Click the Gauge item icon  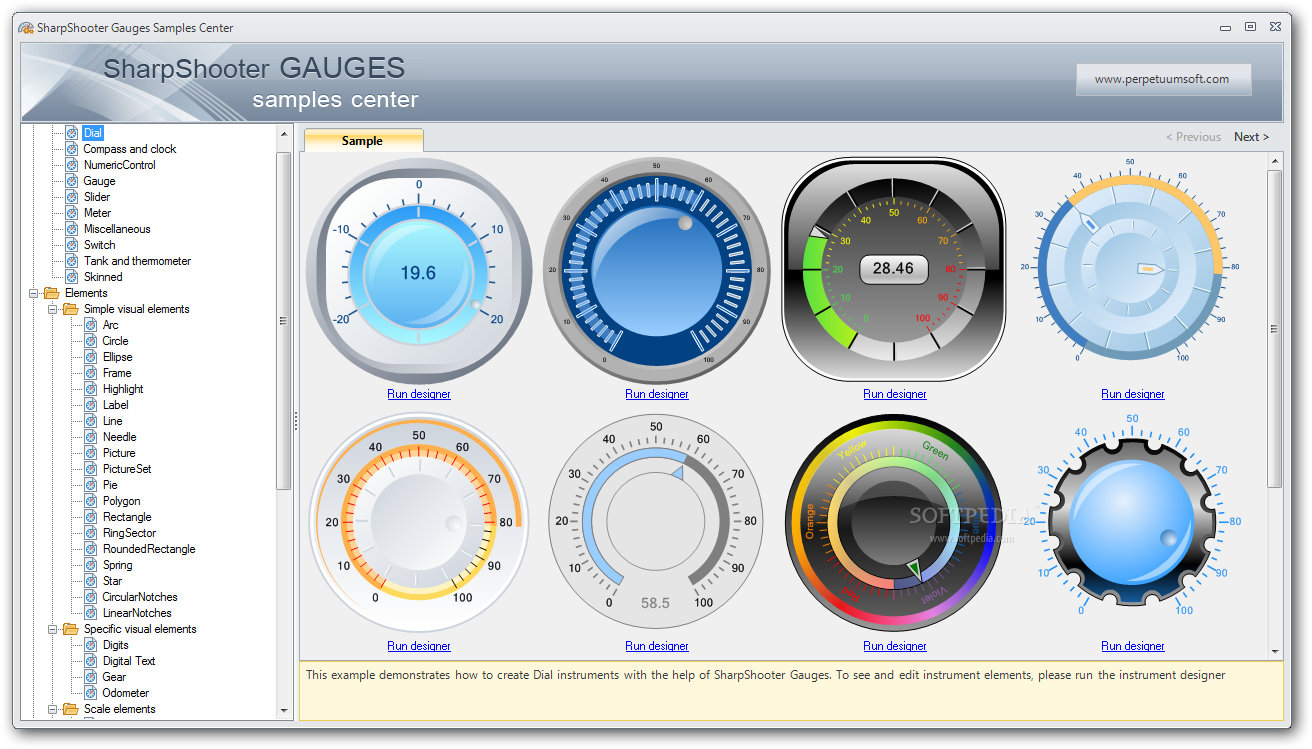(x=72, y=181)
